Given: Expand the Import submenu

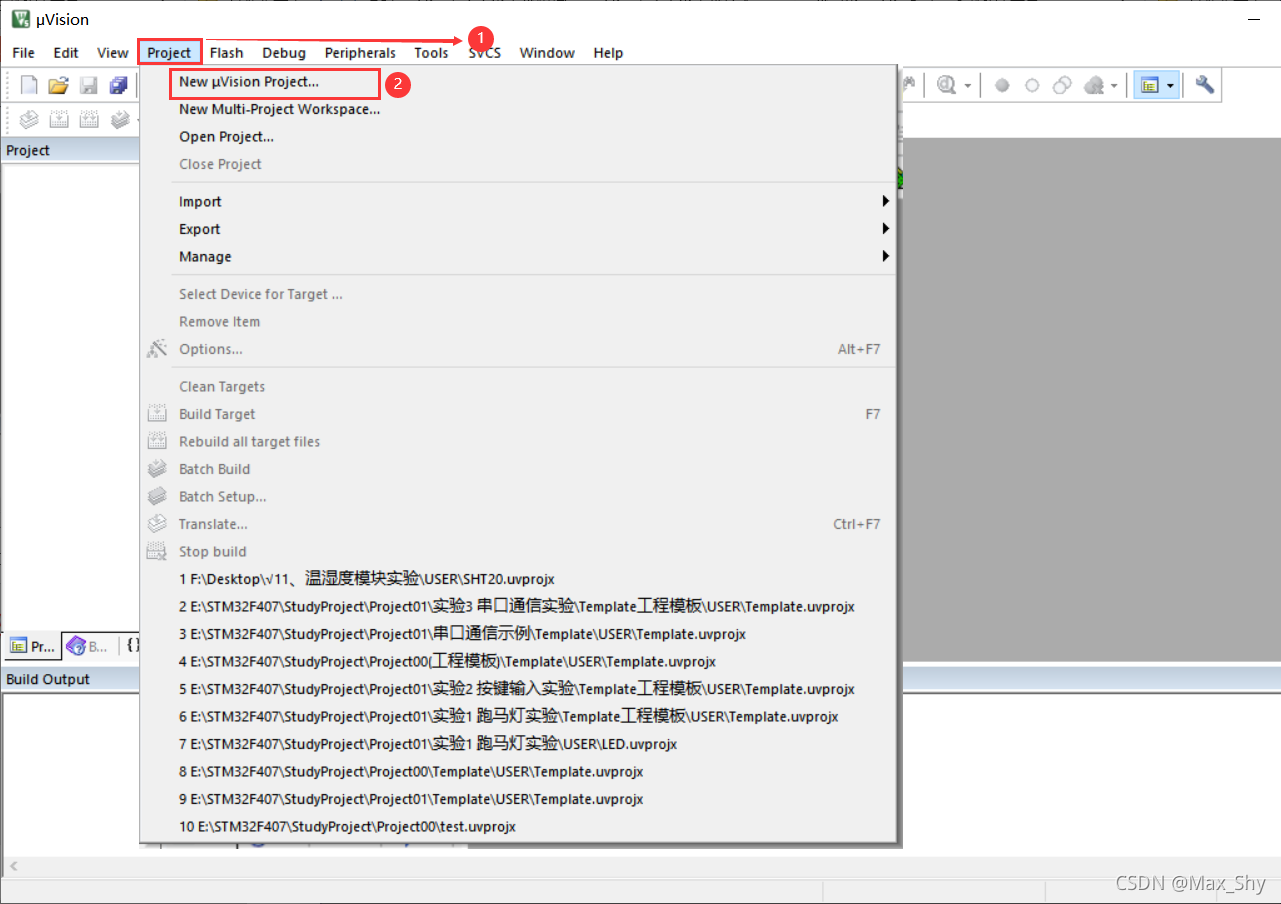Looking at the screenshot, I should pos(518,201).
